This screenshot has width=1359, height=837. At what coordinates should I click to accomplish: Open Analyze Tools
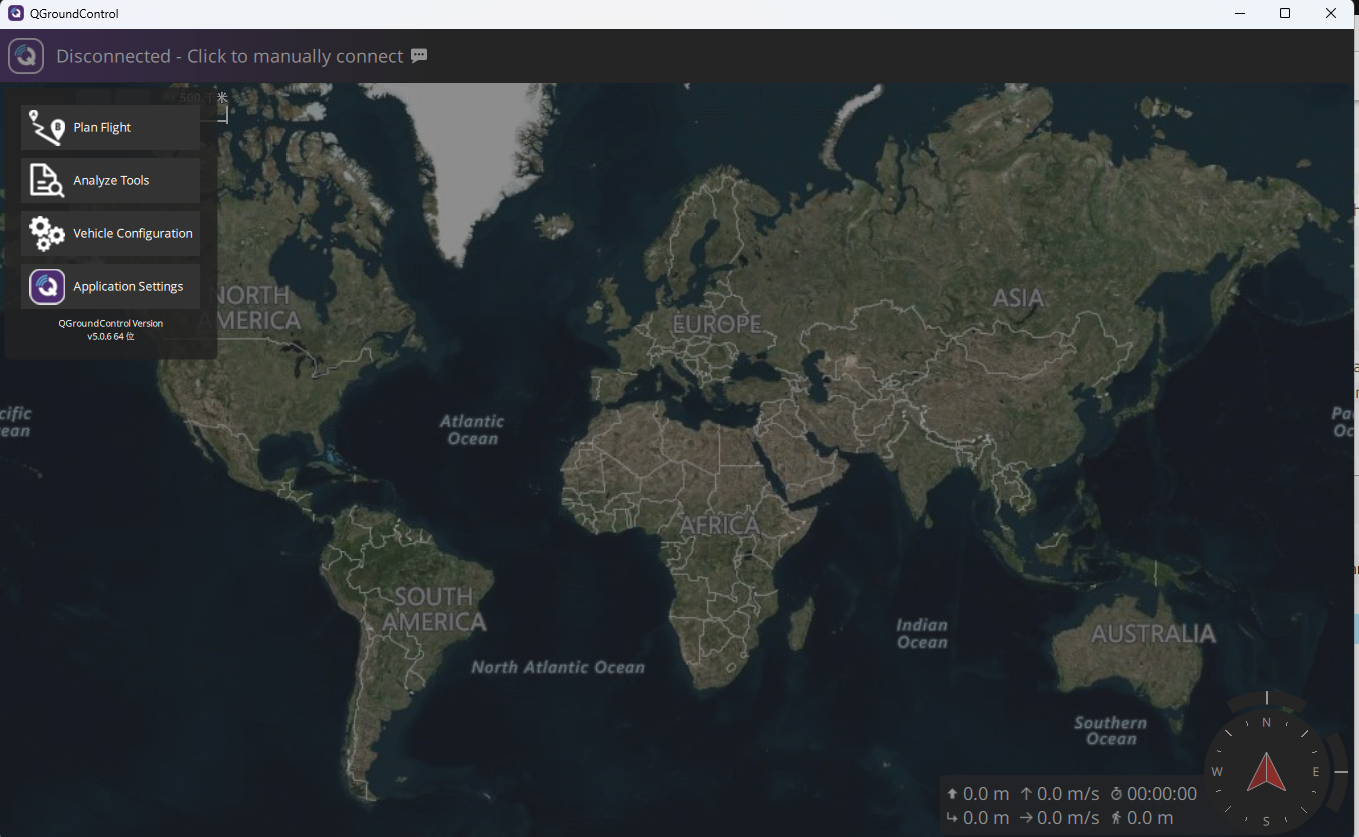pos(111,181)
